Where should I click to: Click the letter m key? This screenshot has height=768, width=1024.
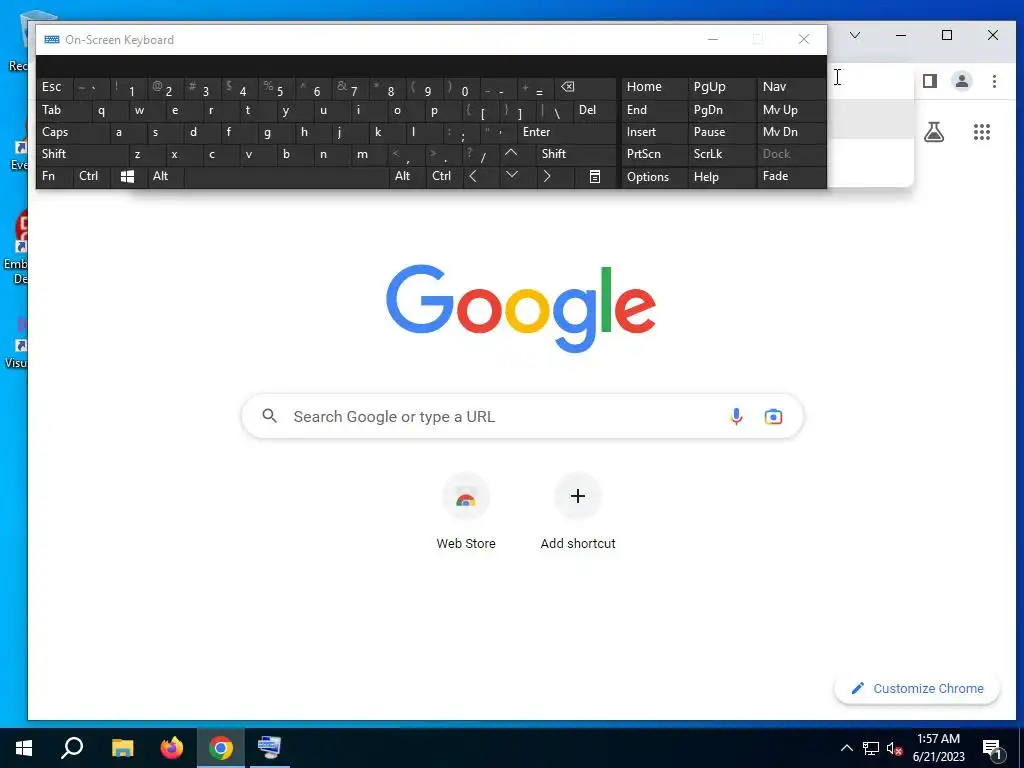(x=370, y=154)
